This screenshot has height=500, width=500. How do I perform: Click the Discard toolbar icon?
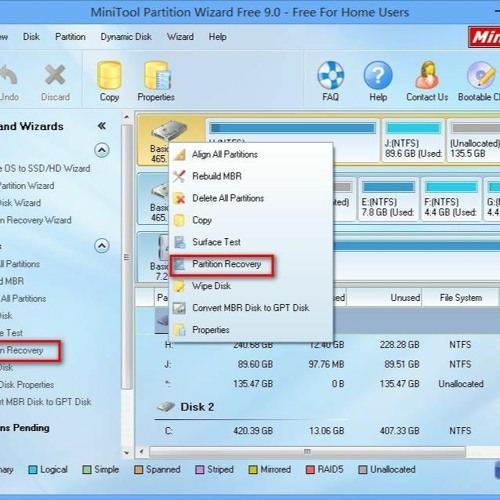pyautogui.click(x=55, y=75)
